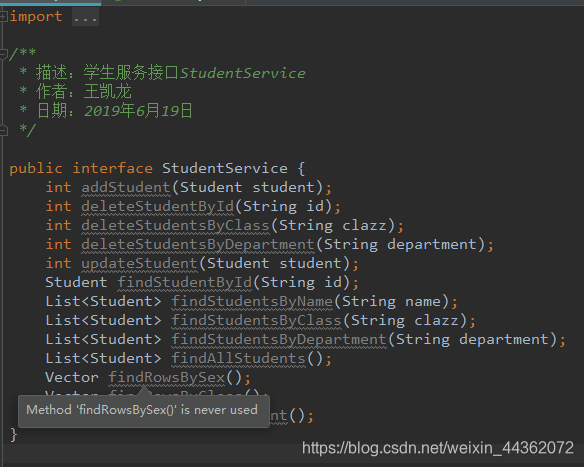Click the List<Student> type before findAllStudents
584x467 pixels.
(x=103, y=359)
